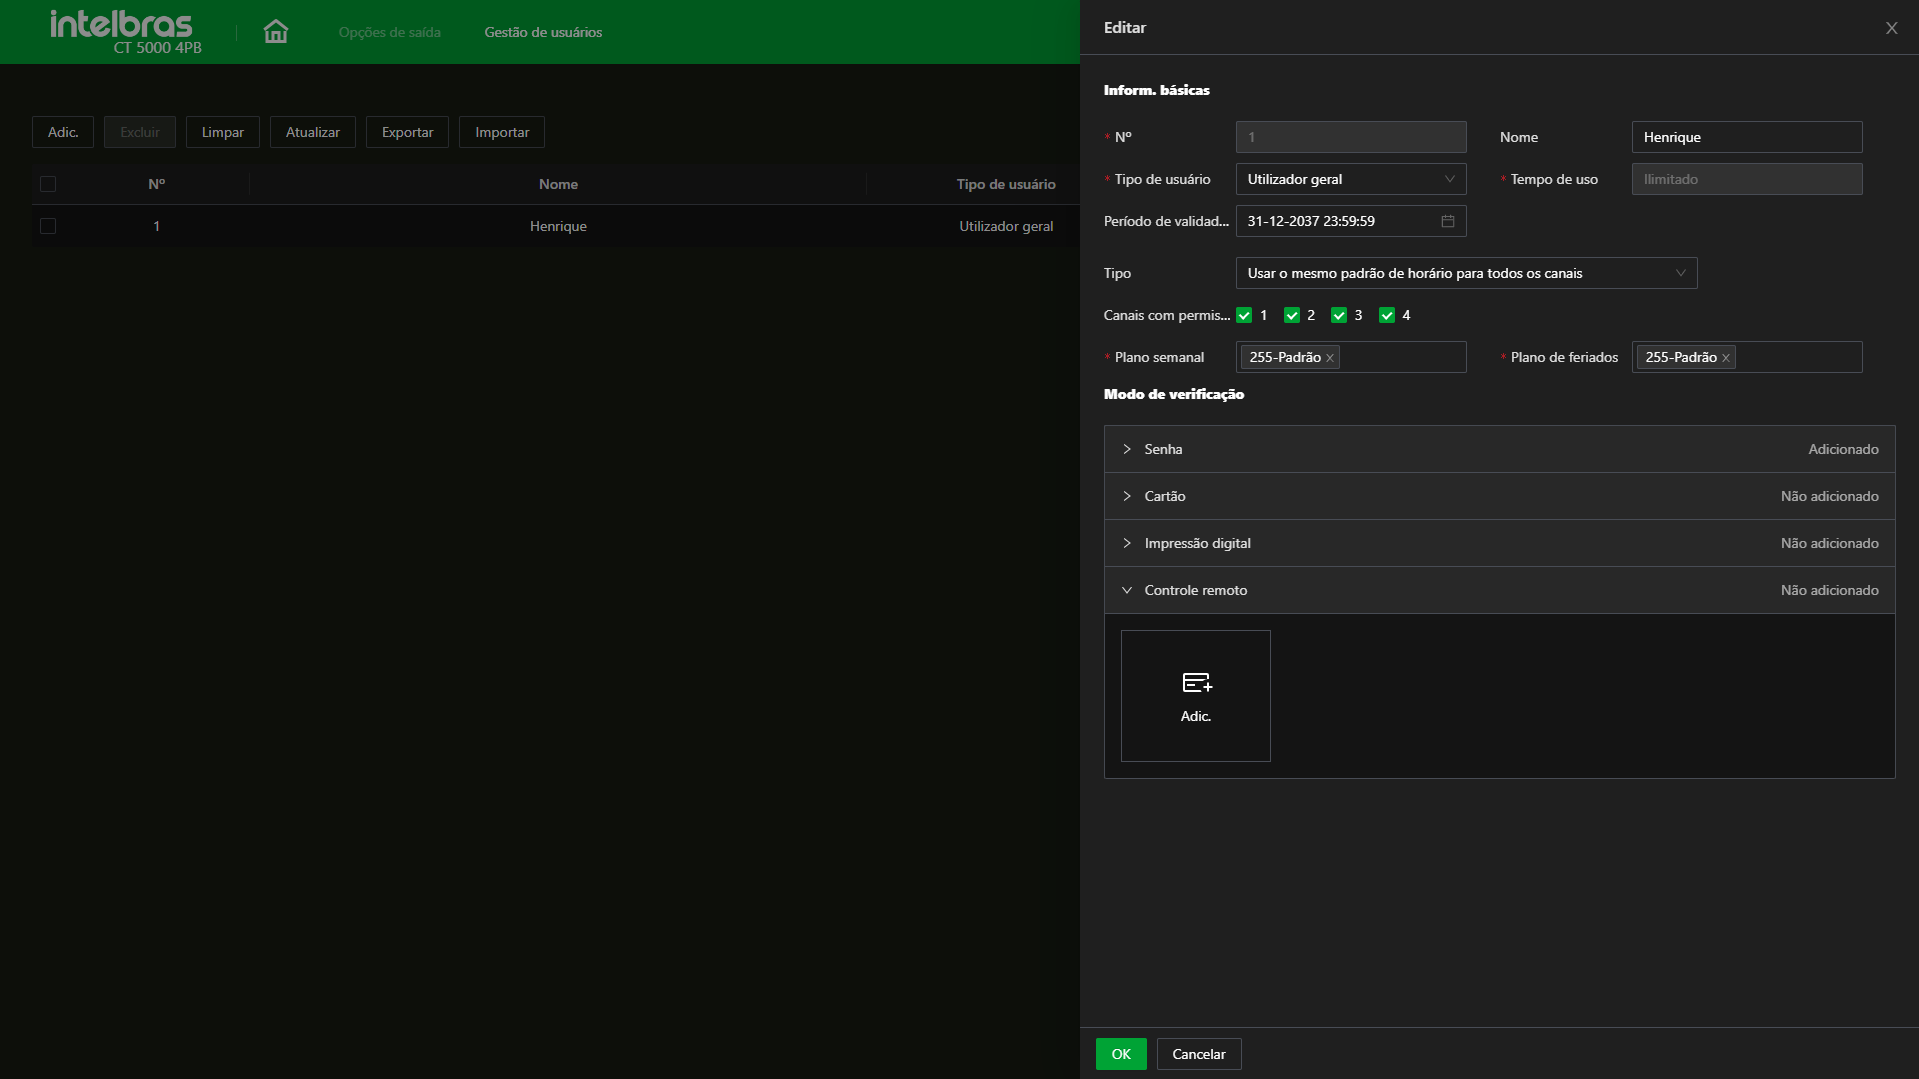Click the Nome input field
Screen dimensions: 1919x1079
pyautogui.click(x=1746, y=138)
